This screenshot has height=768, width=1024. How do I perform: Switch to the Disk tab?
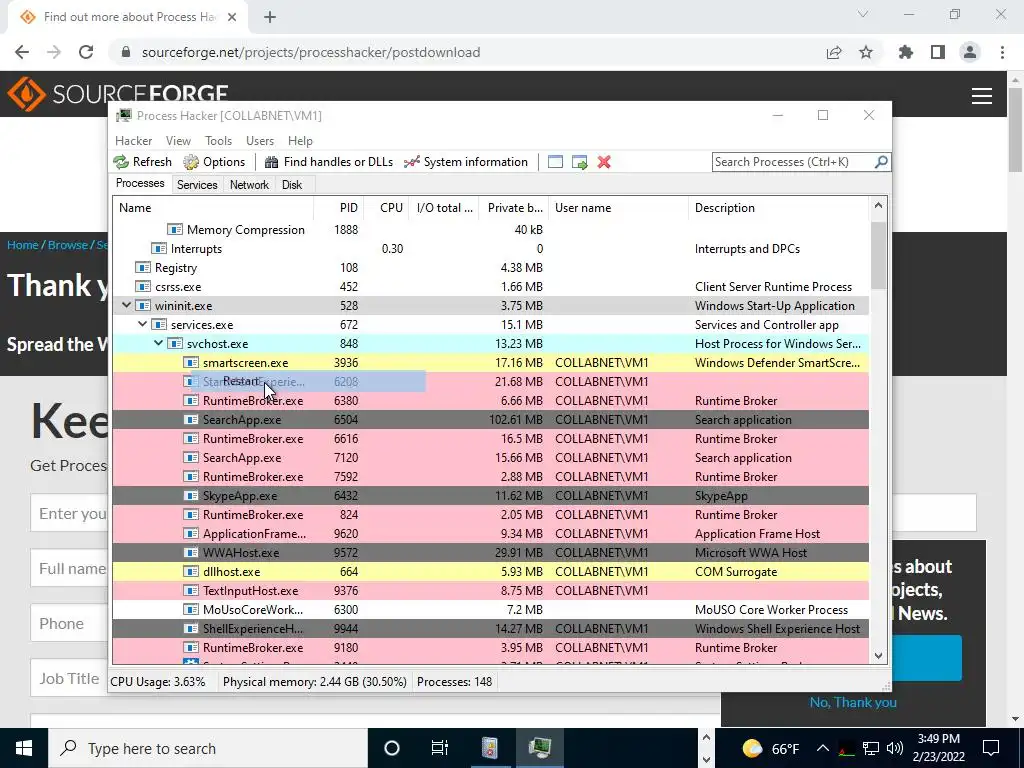tap(292, 185)
